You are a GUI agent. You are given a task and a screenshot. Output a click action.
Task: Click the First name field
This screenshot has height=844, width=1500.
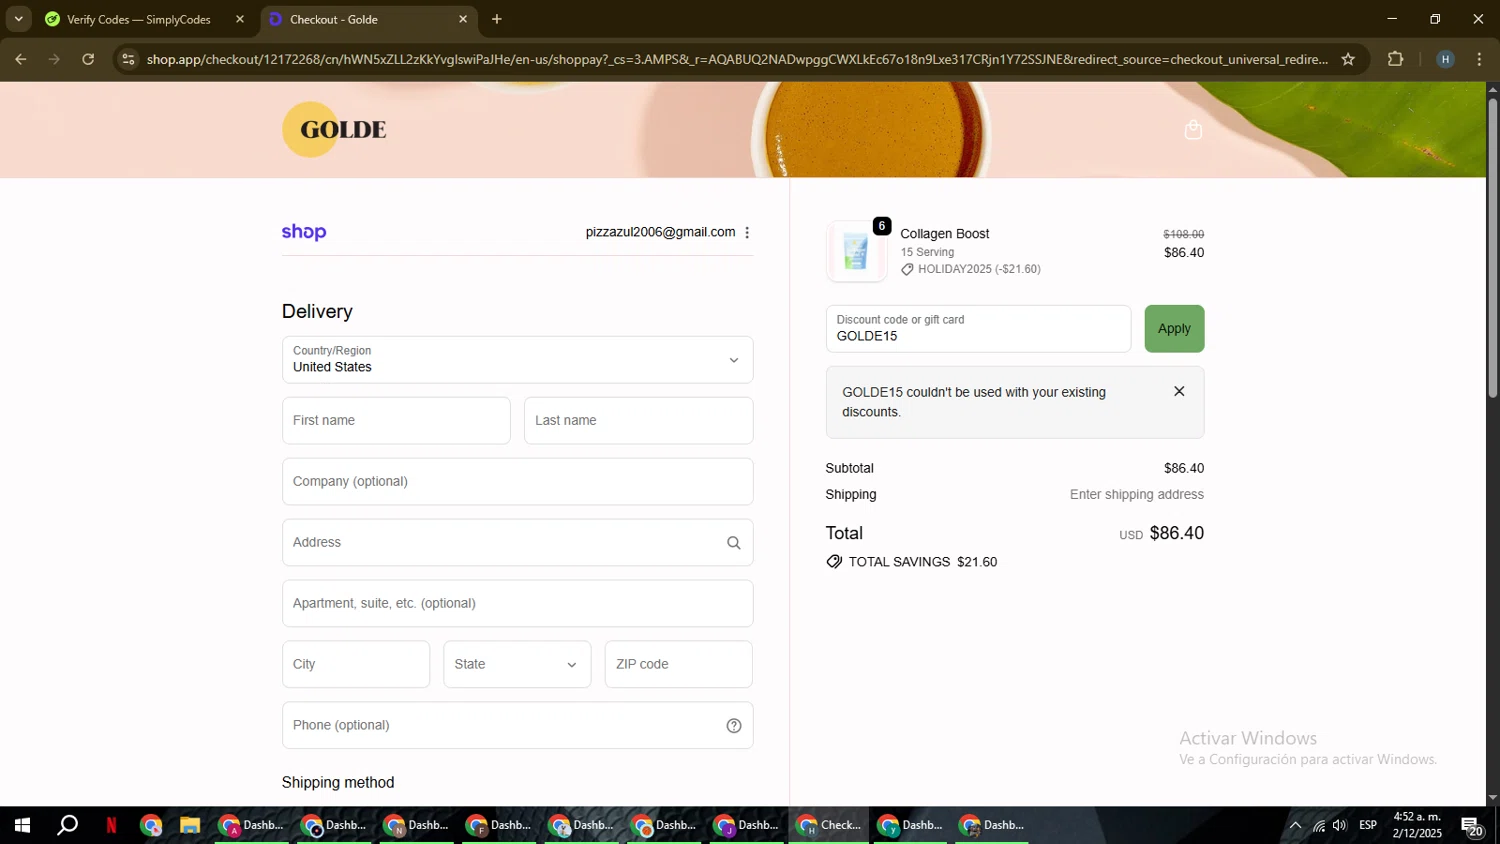pos(396,421)
